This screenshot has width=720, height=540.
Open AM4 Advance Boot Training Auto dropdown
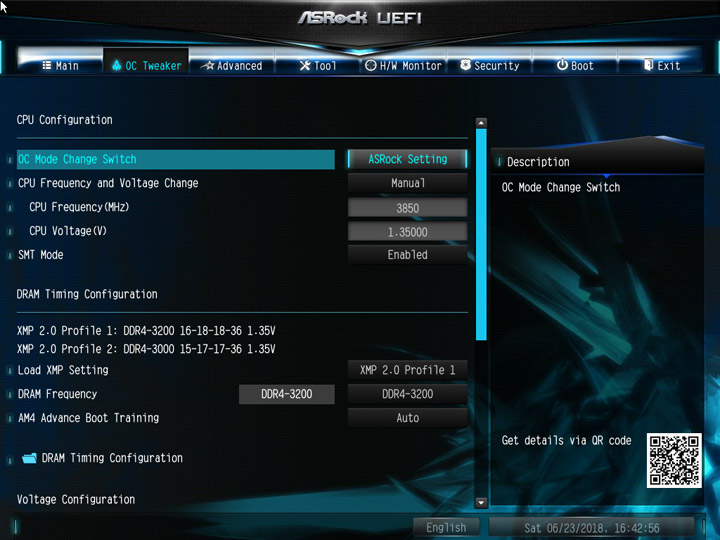(x=407, y=418)
